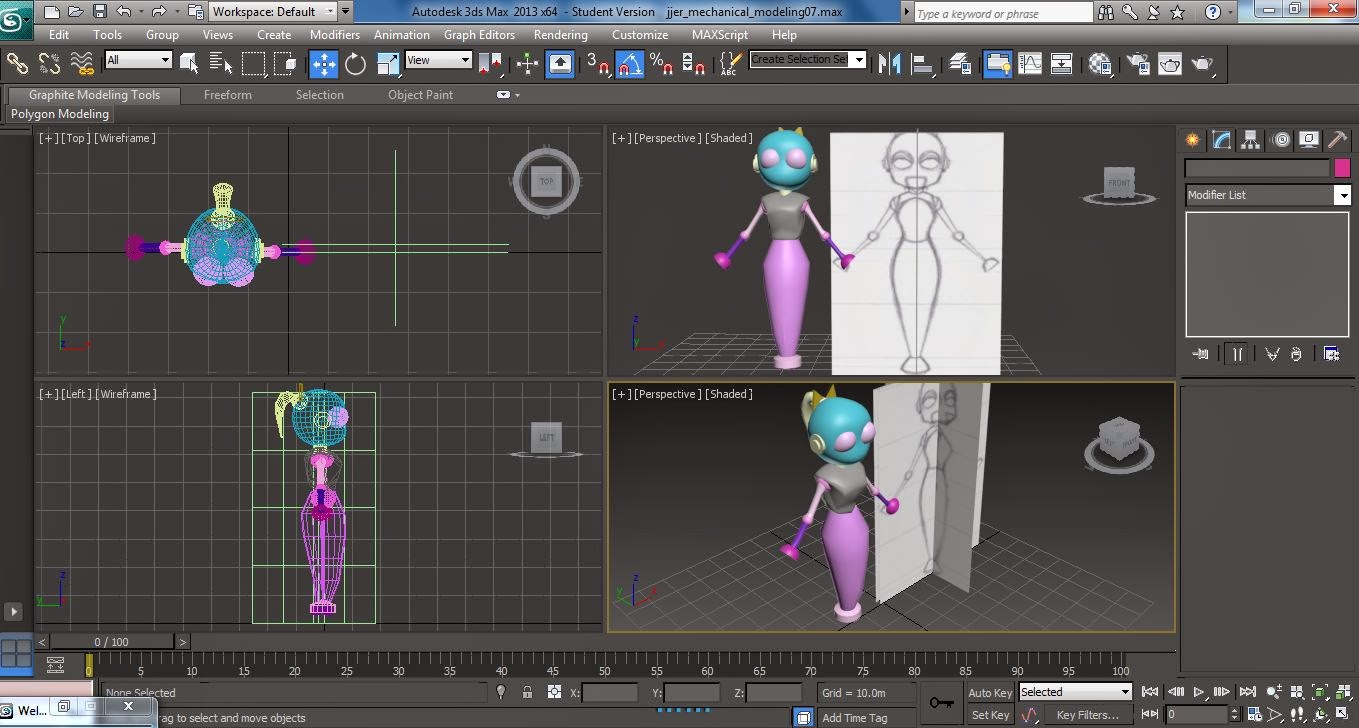Toggle Percent Snap
The image size is (1359, 728).
661,64
